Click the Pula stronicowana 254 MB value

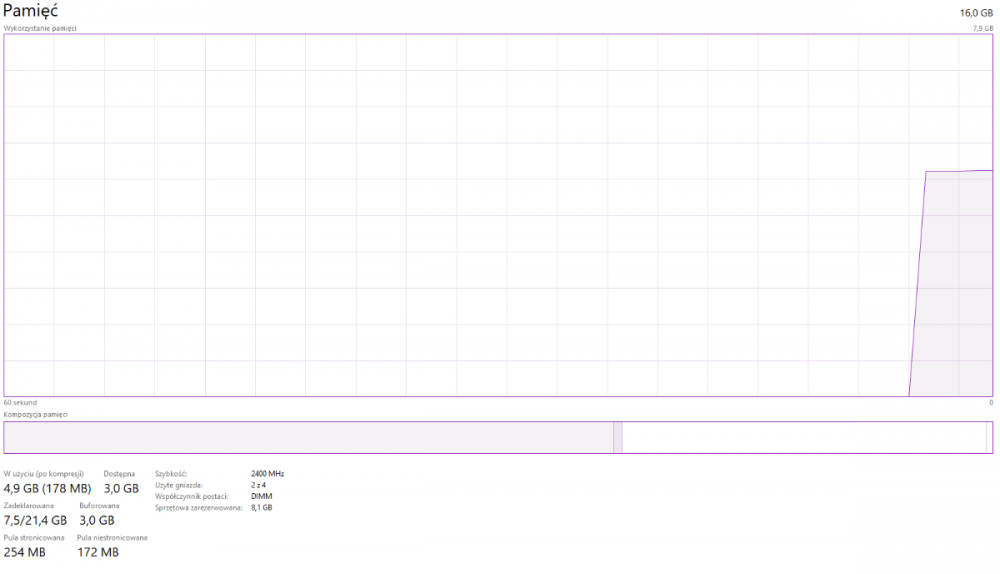24,552
